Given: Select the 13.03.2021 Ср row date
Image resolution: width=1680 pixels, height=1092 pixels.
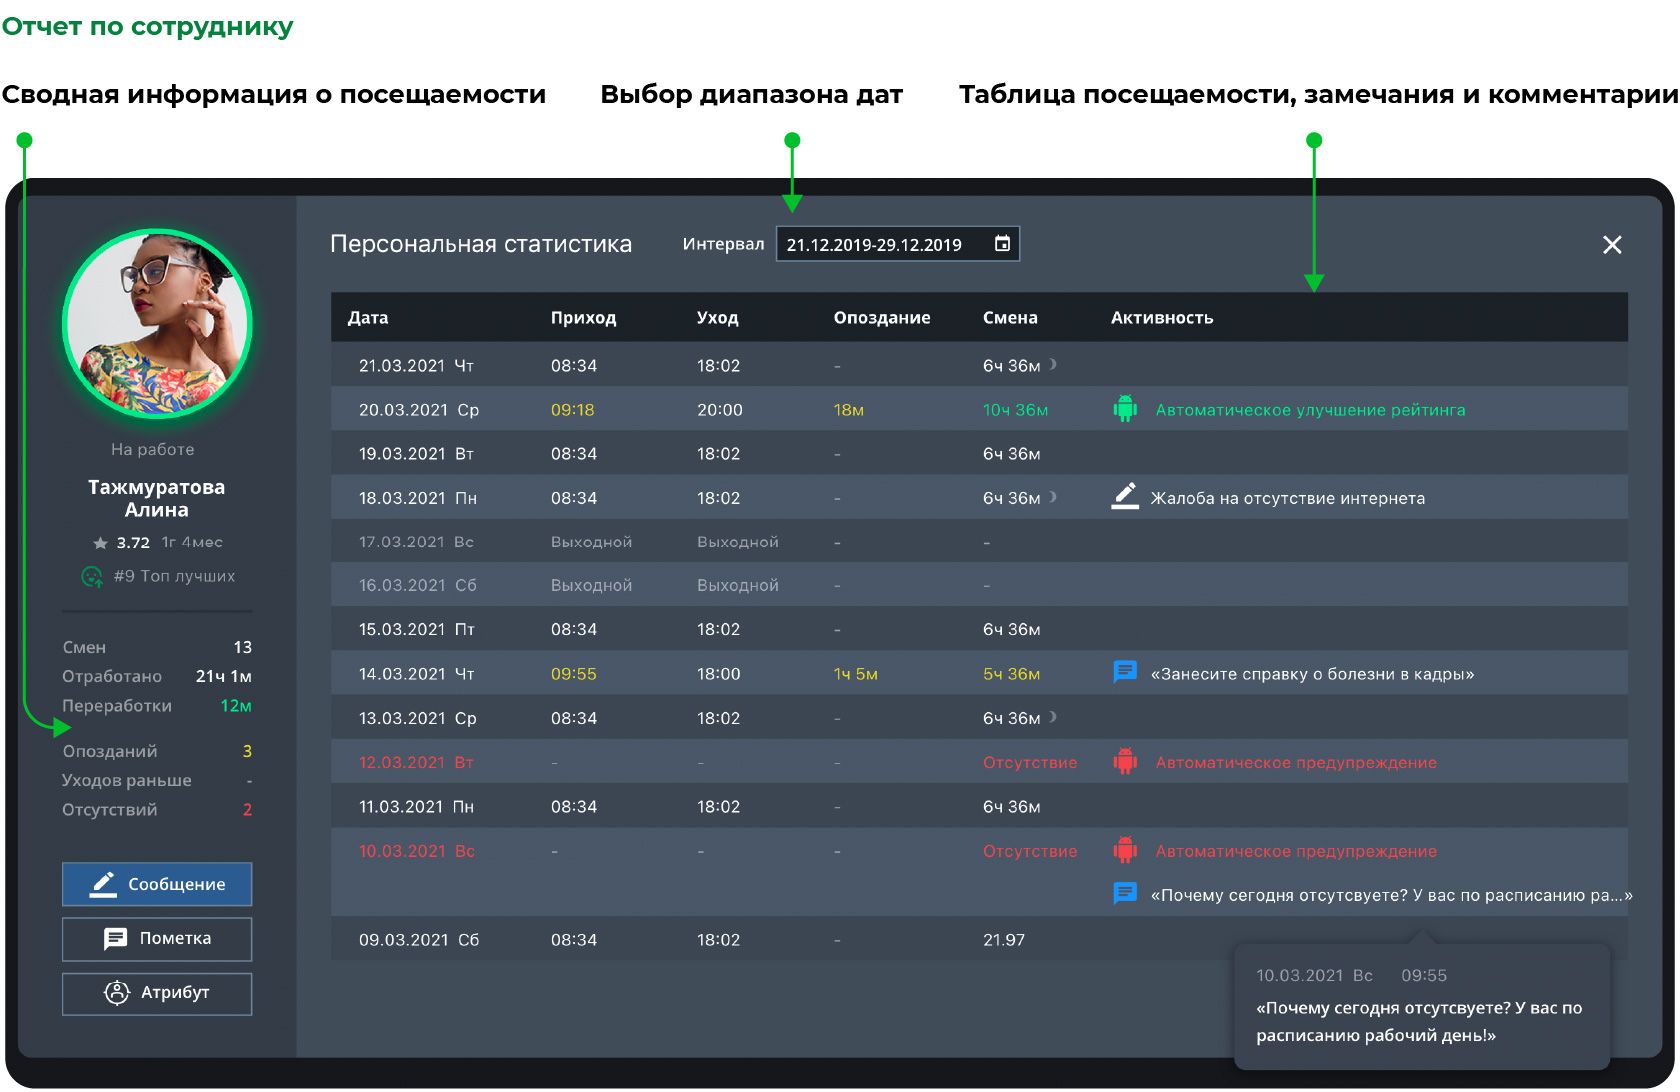Looking at the screenshot, I should tap(418, 718).
